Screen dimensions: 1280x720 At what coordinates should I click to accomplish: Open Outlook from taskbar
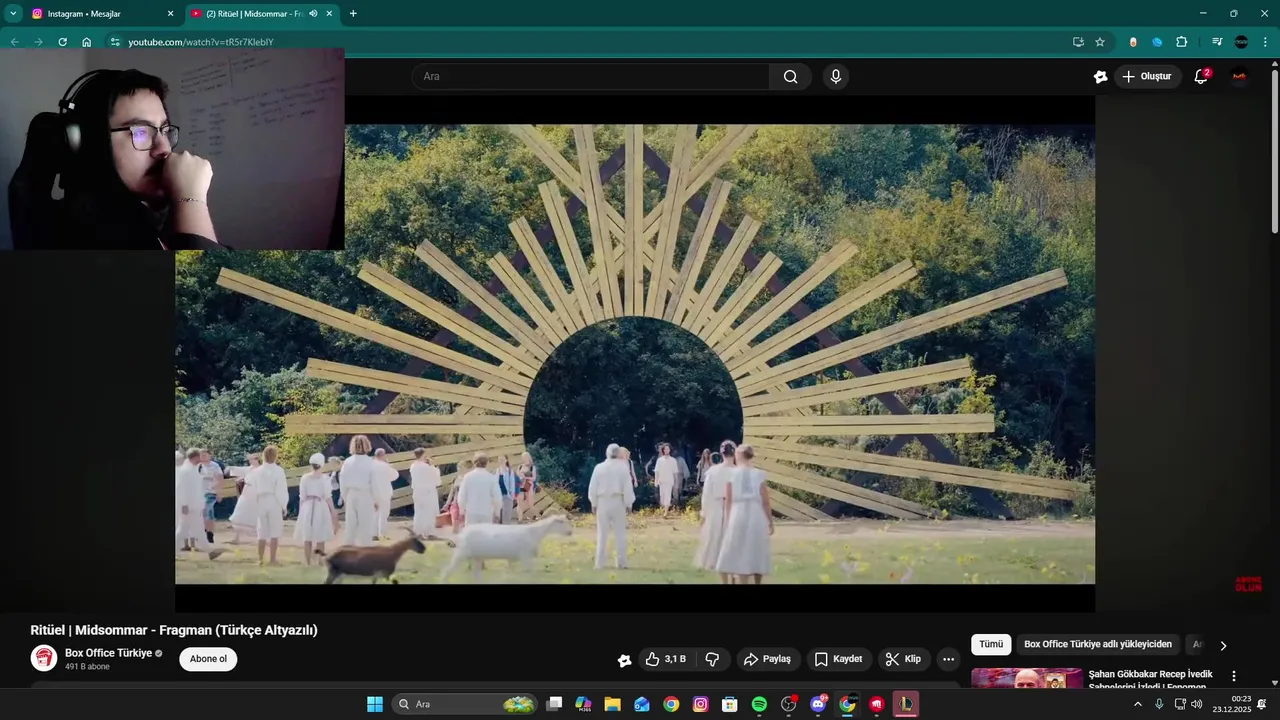coord(642,704)
